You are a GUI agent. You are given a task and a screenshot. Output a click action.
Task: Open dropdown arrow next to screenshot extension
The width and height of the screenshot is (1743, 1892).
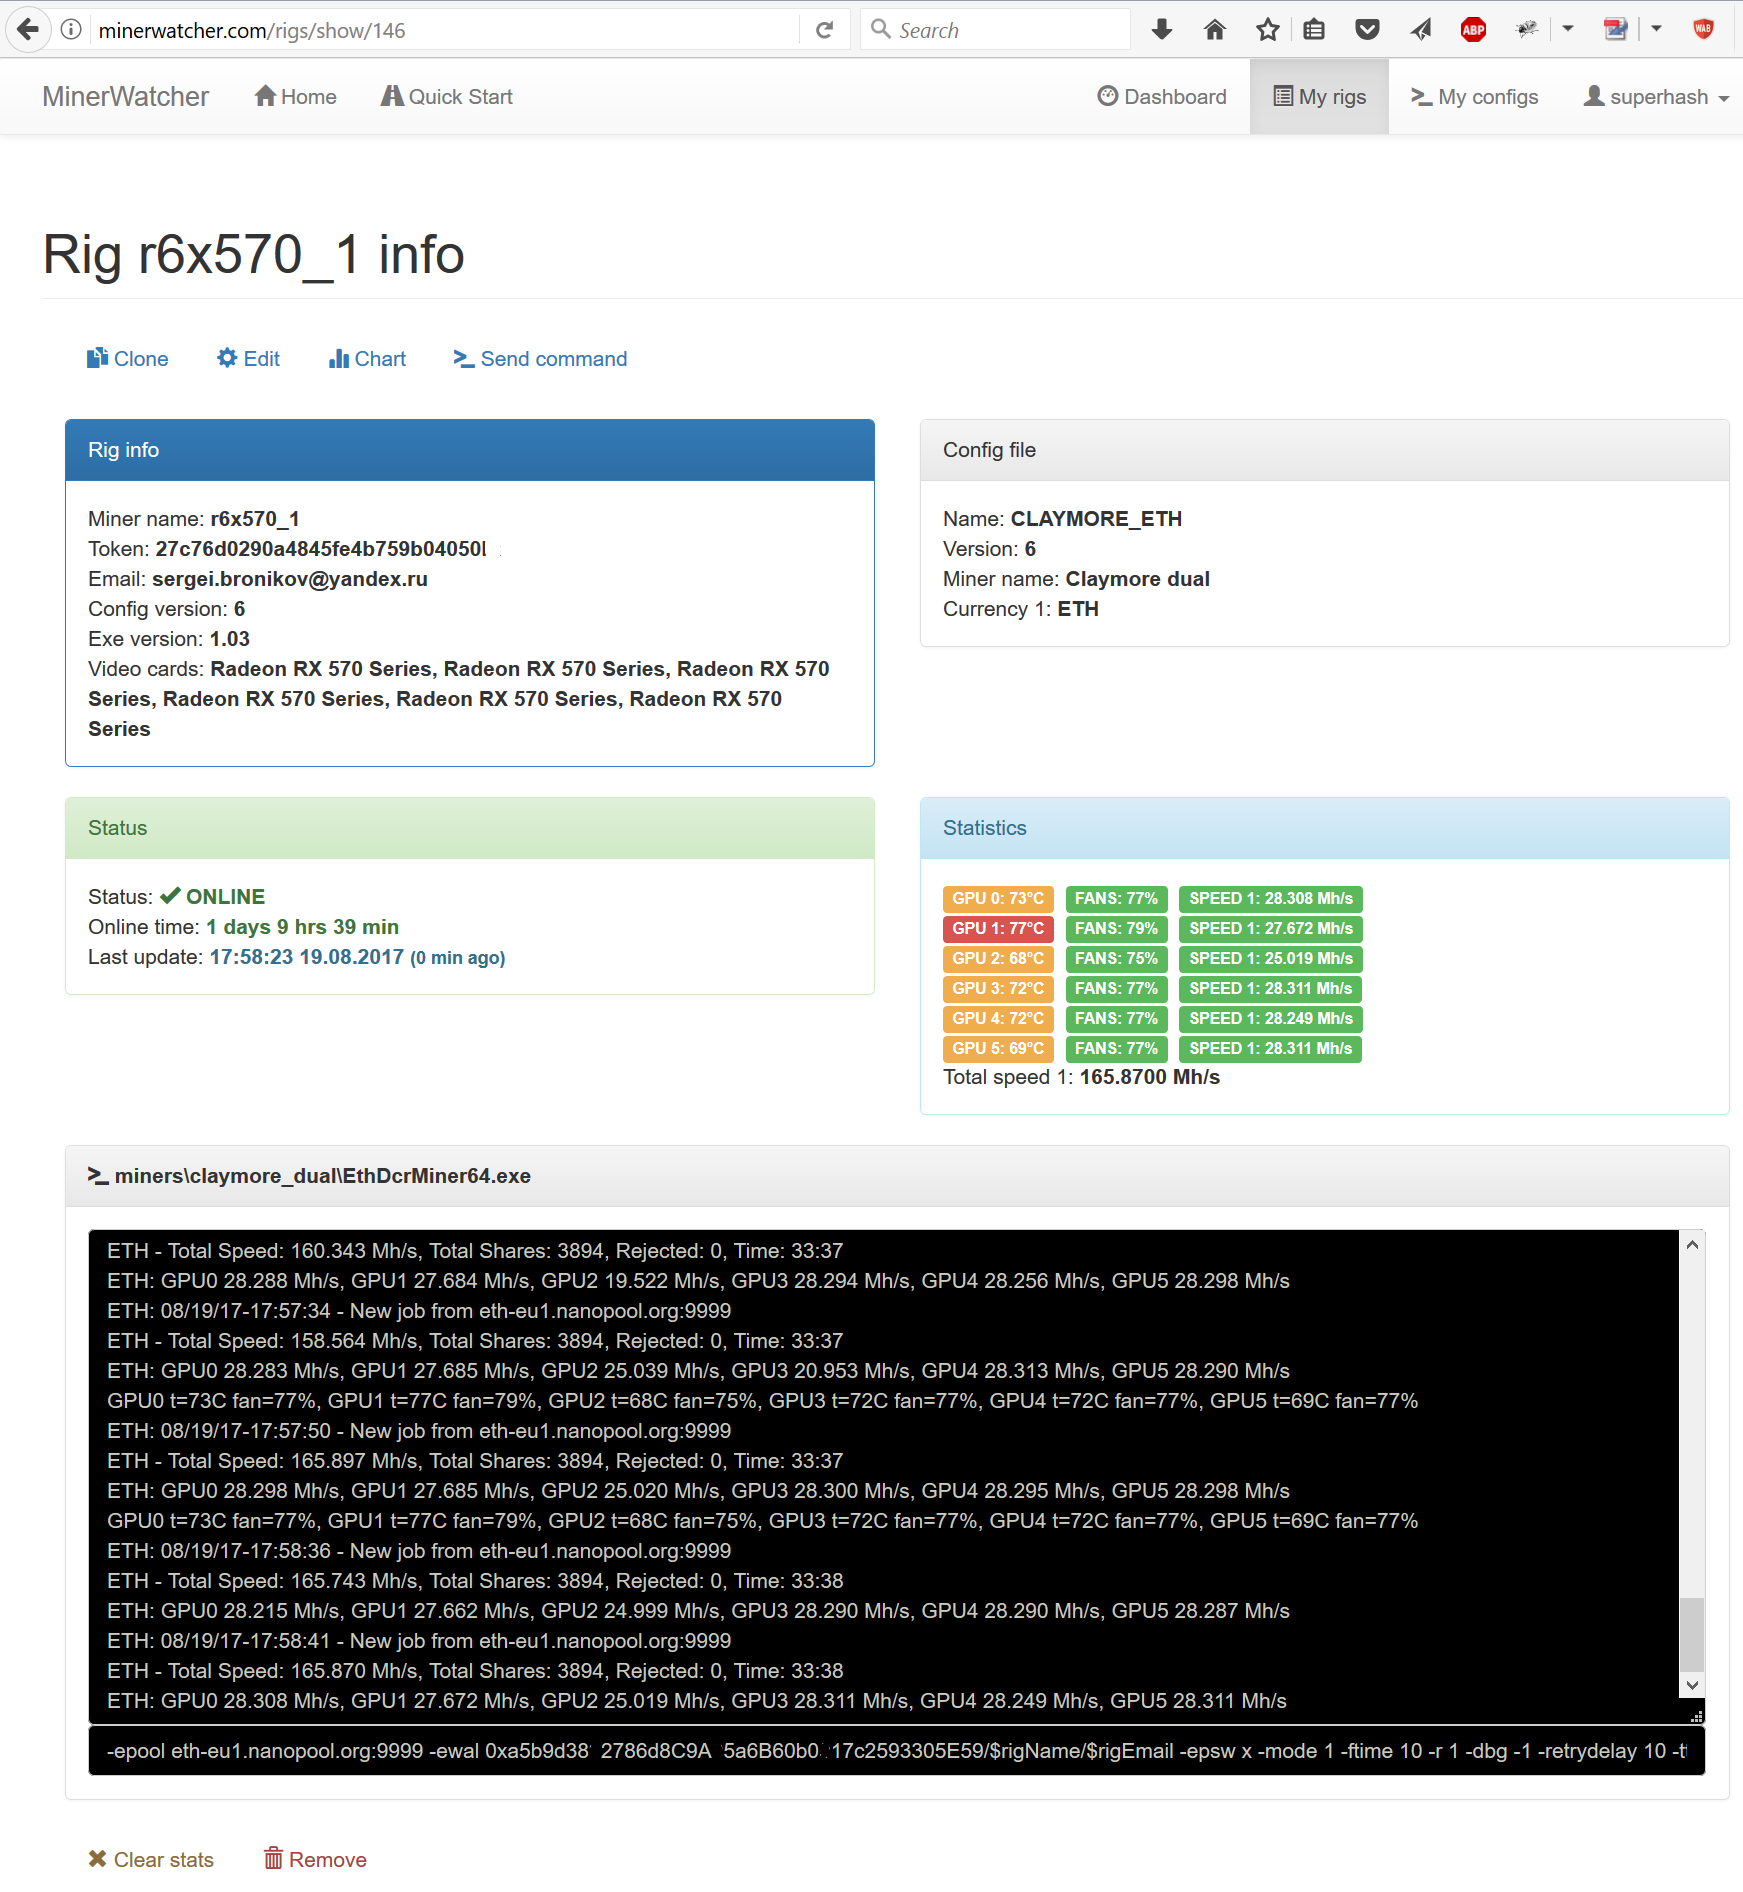1656,29
